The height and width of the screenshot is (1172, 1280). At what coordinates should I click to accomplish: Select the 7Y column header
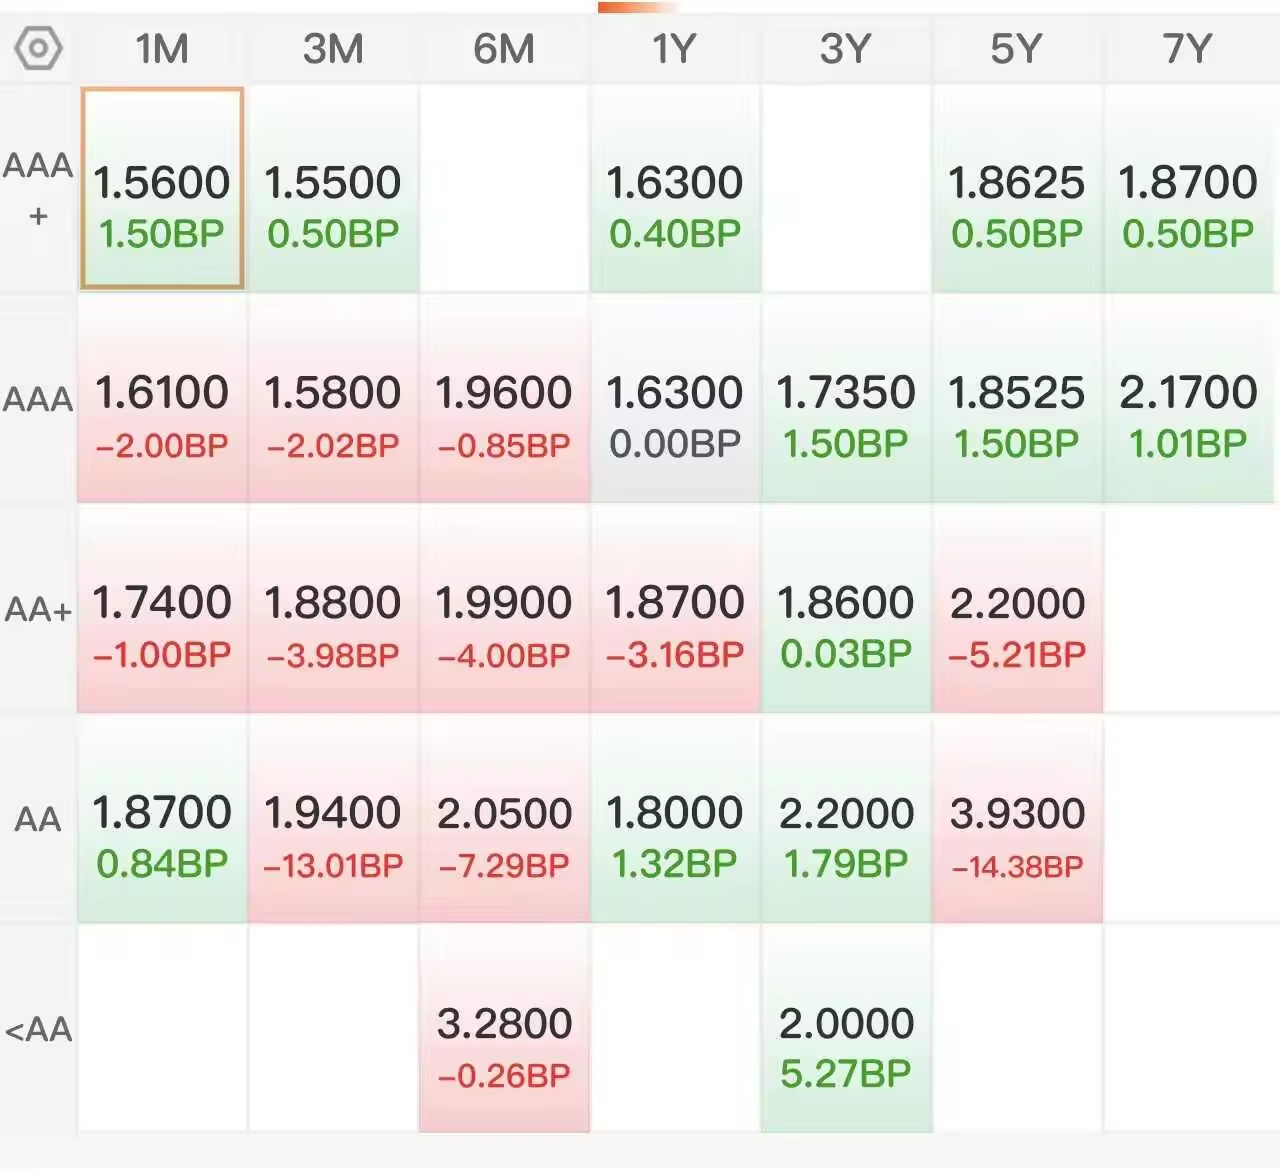click(x=1188, y=48)
